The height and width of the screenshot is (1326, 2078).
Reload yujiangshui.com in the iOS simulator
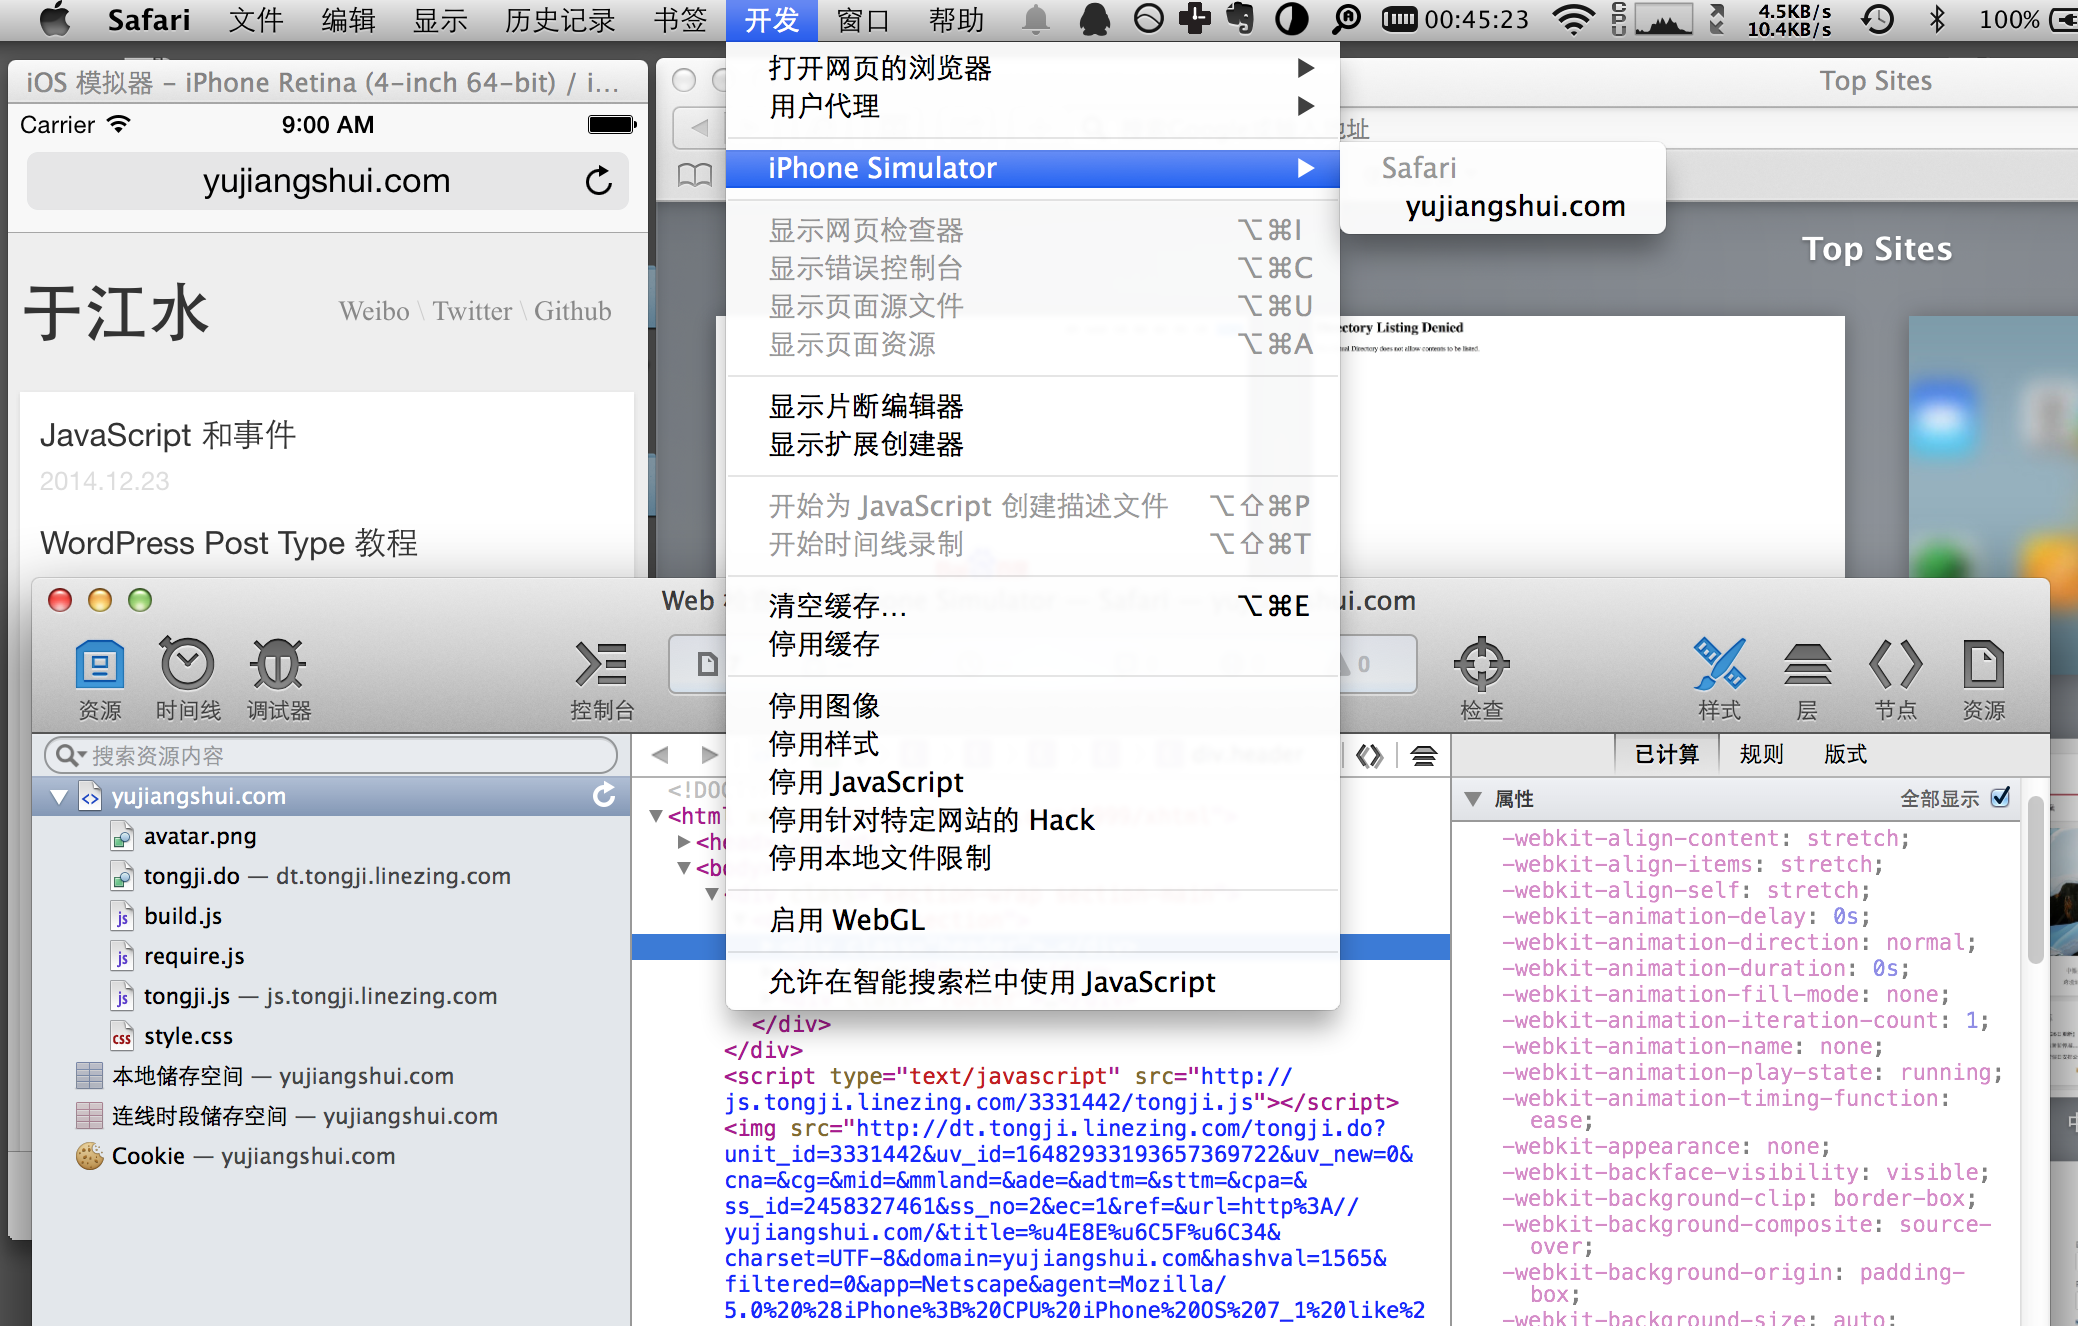[x=598, y=181]
